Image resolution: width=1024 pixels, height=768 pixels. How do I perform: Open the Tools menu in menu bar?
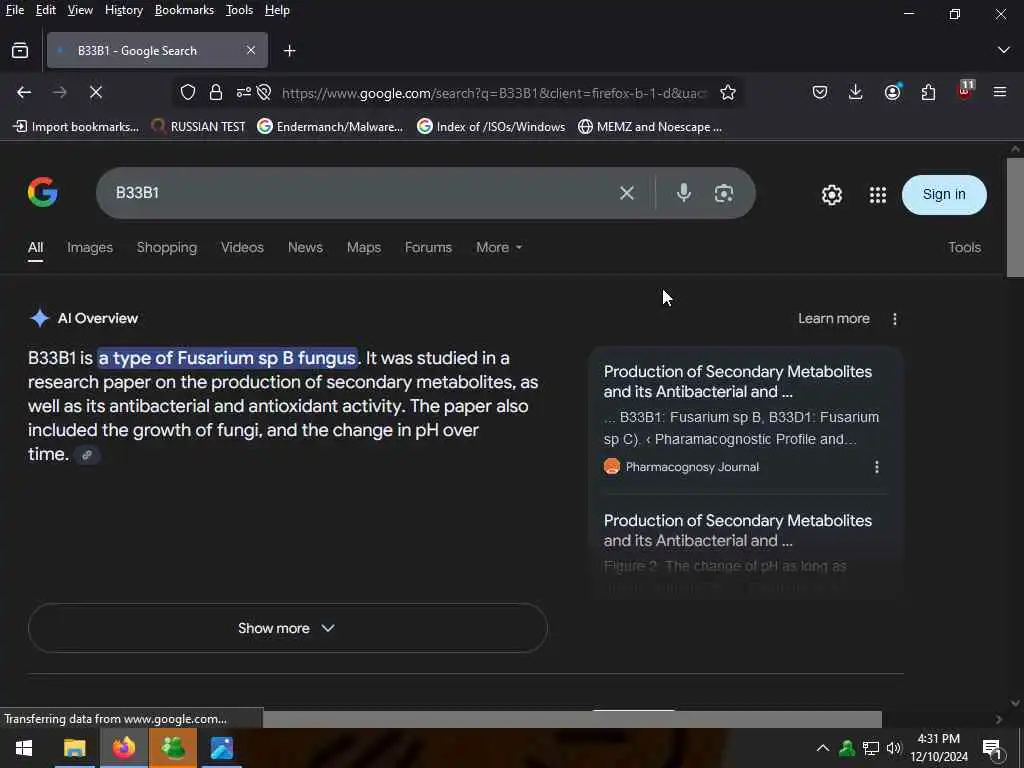coord(239,10)
